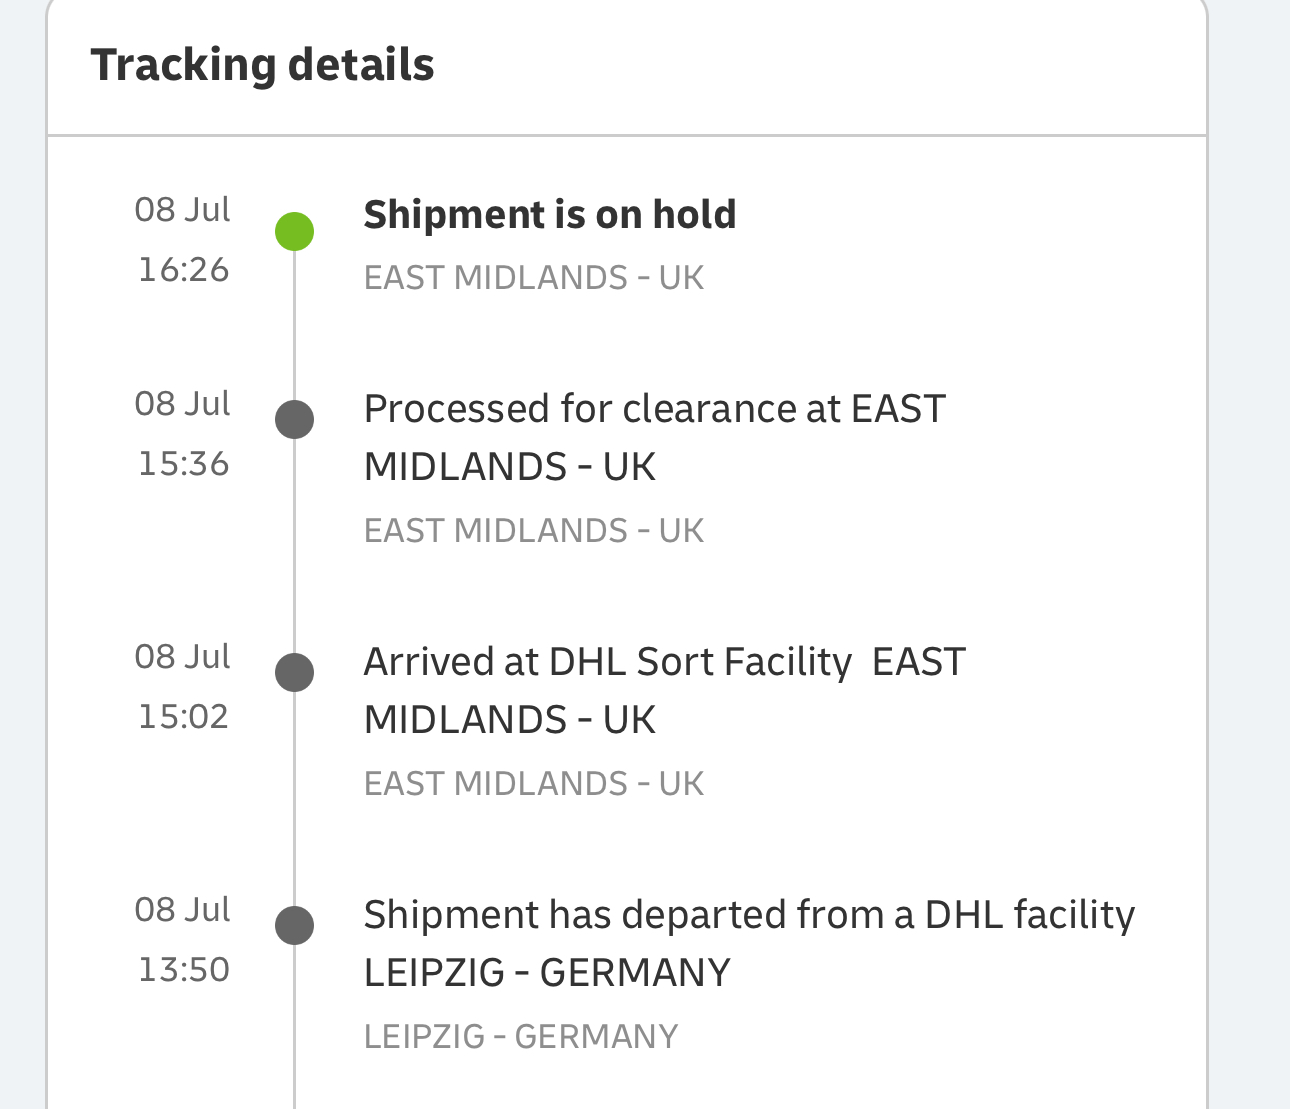Click the green status dot for shipment on hold
This screenshot has width=1290, height=1109.
(294, 231)
